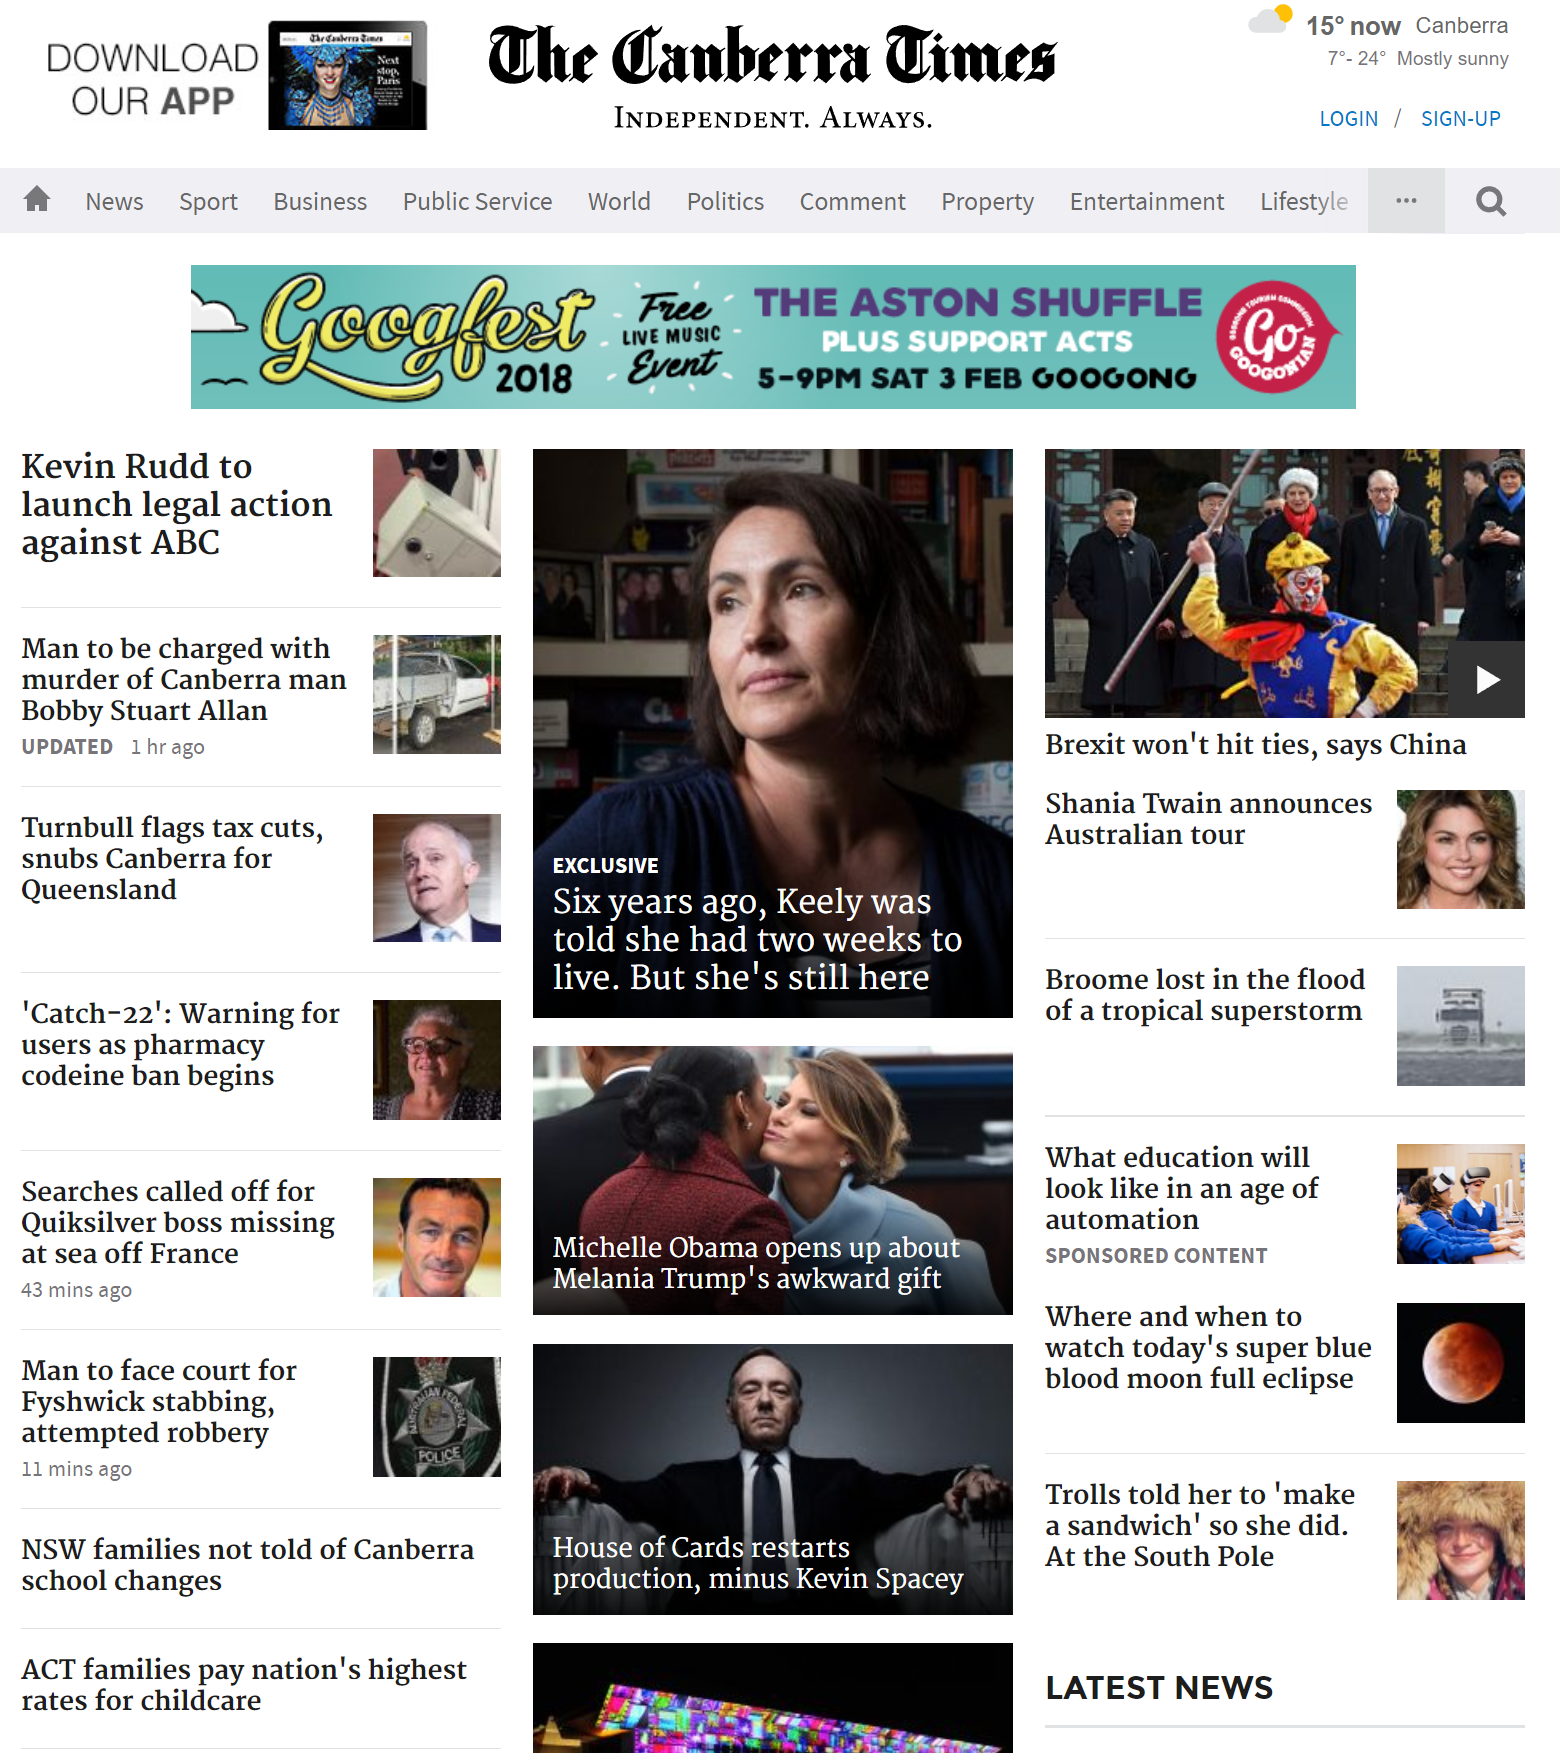Viewport: 1560px width, 1753px height.
Task: Click the SIGN-UP link
Action: point(1460,119)
